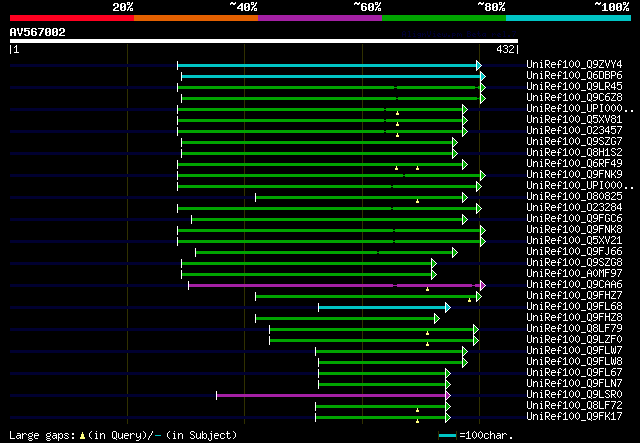
Task: Select the UniRef100_Q9FLN7 label
Action: pos(574,384)
